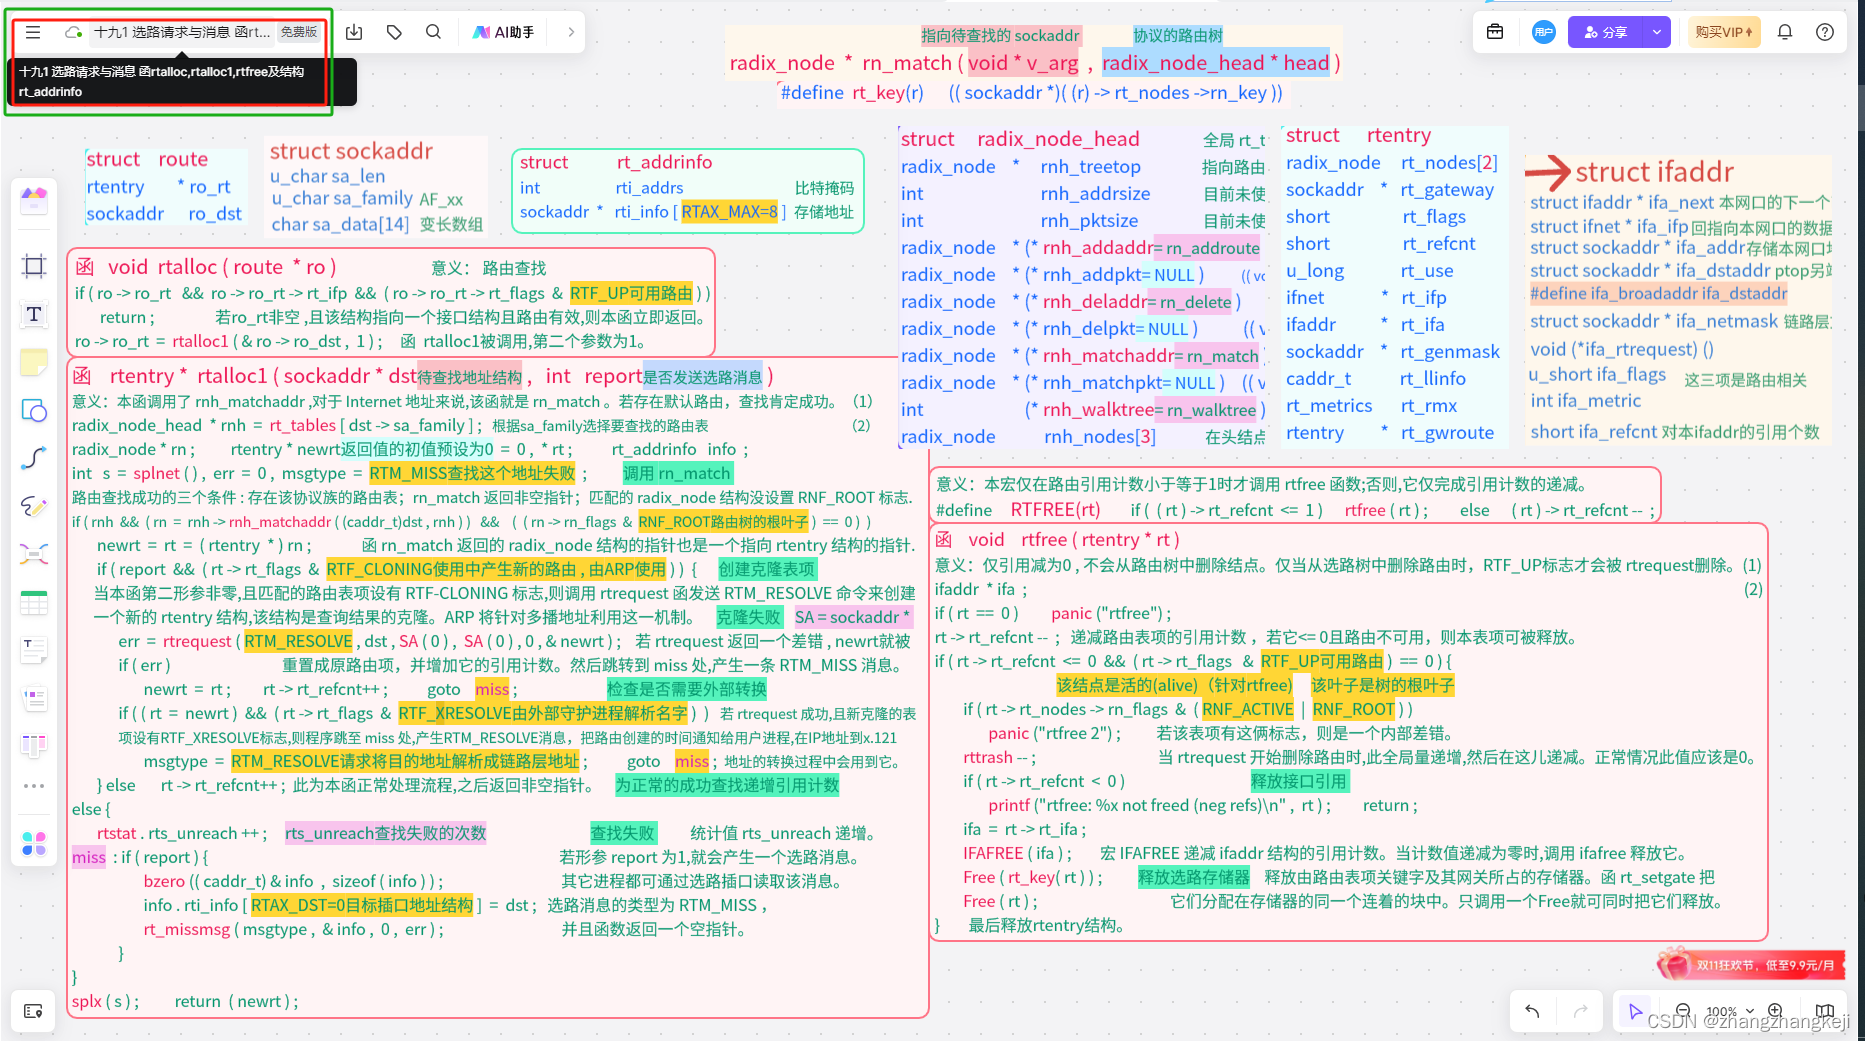Open the 双11狂欢节 promotion banner
The image size is (1865, 1041).
click(x=1749, y=965)
